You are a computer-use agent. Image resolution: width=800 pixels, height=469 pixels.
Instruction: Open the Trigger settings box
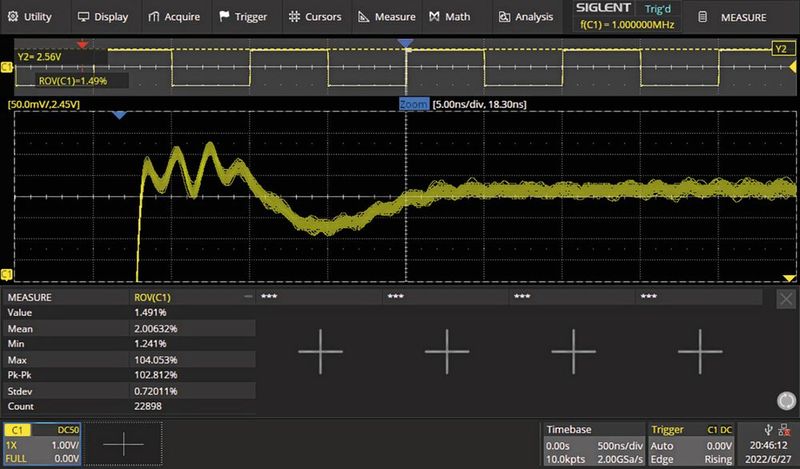tap(691, 444)
